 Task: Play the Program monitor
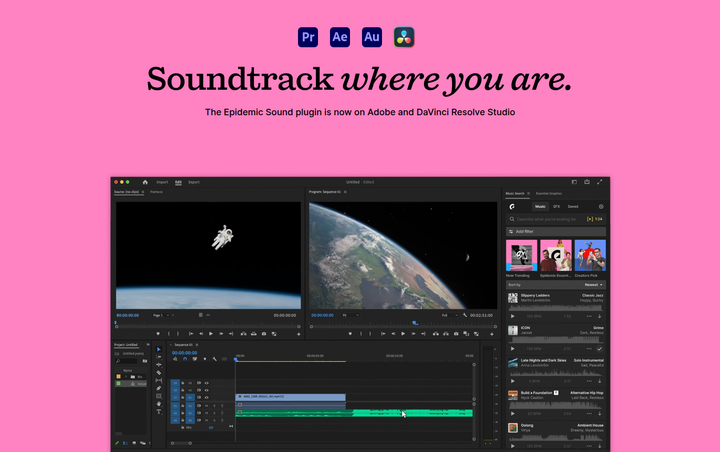(403, 333)
